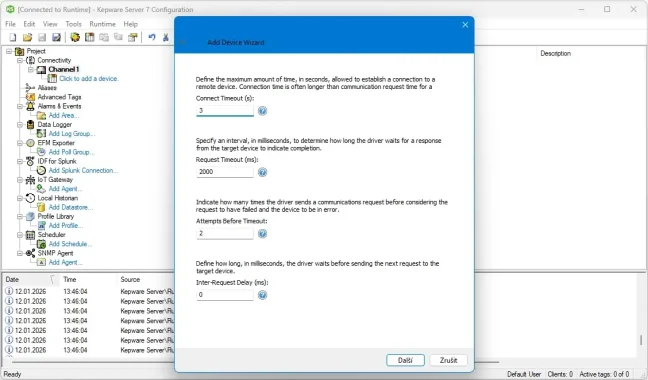Open the View menu
648x380 pixels.
pos(50,24)
